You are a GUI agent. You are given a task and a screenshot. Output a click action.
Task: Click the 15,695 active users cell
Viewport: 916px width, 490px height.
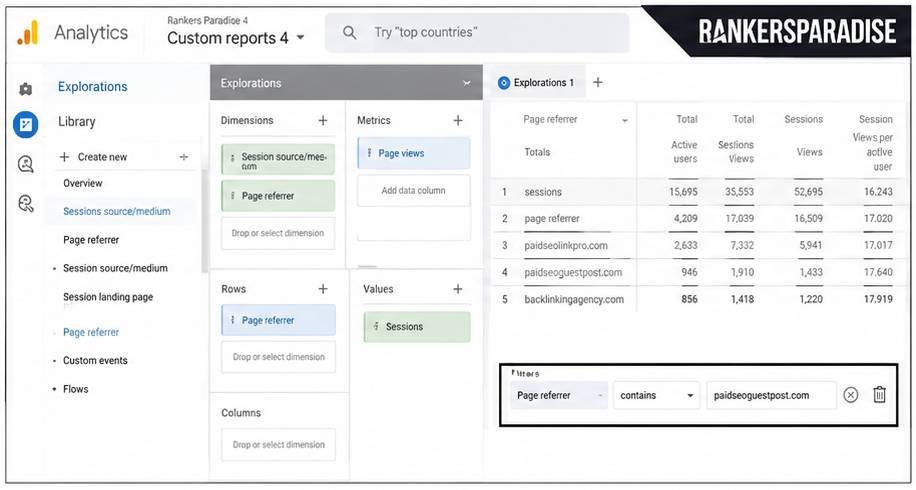point(683,192)
